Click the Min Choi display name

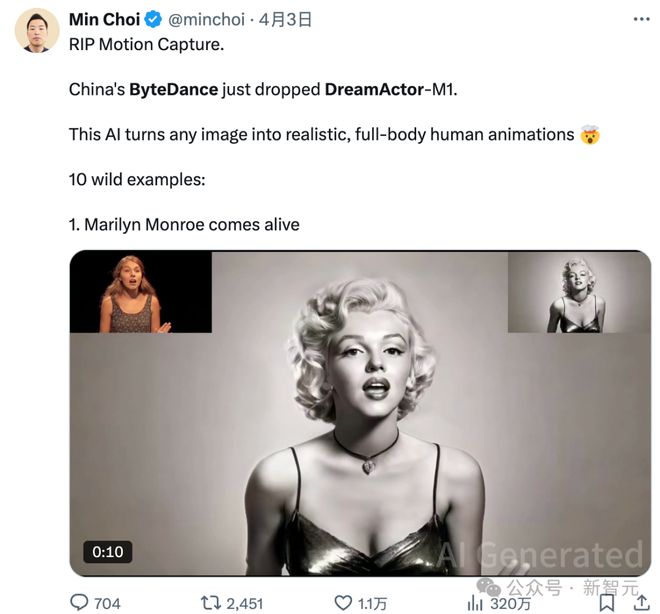pyautogui.click(x=104, y=20)
